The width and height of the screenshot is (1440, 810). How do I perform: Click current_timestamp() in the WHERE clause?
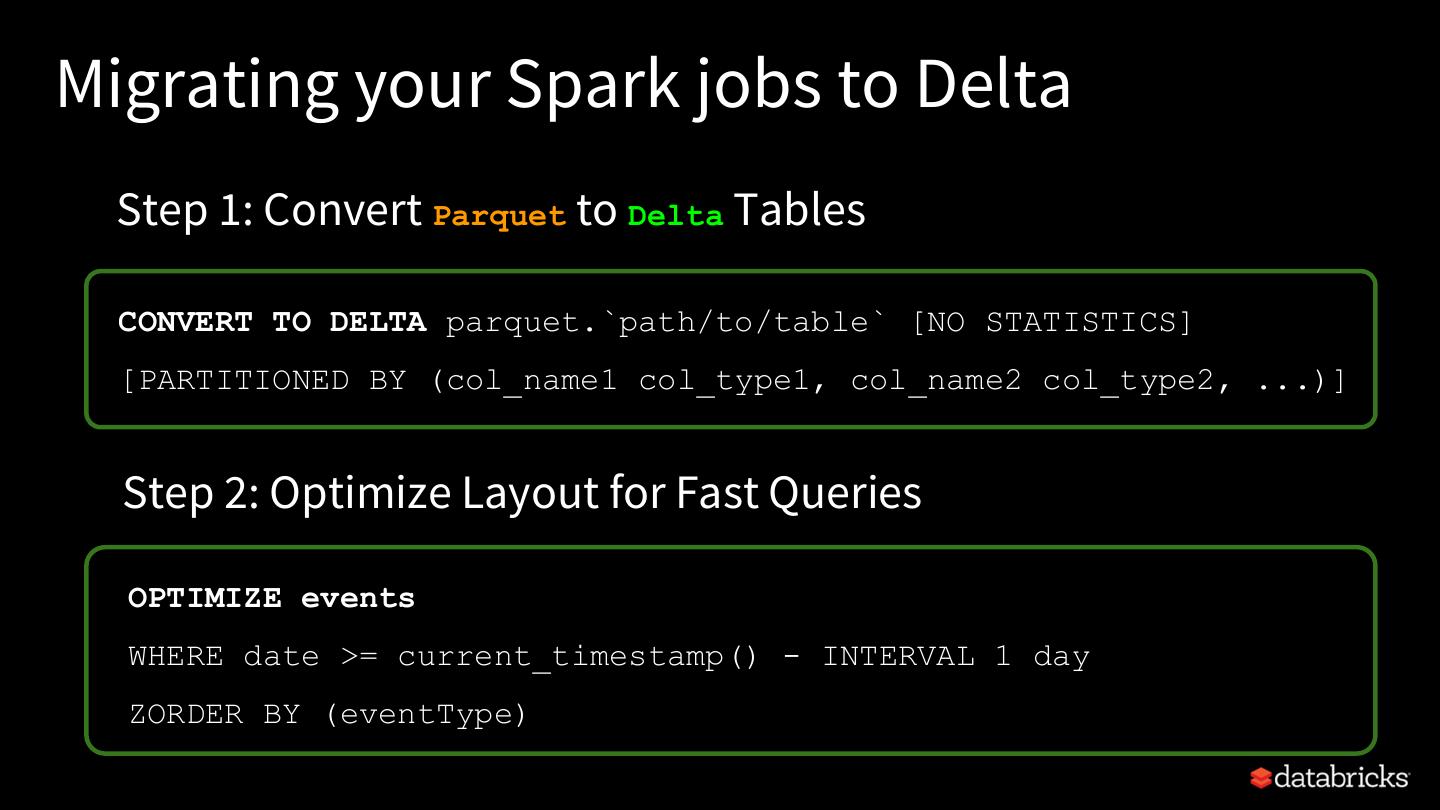pyautogui.click(x=578, y=656)
